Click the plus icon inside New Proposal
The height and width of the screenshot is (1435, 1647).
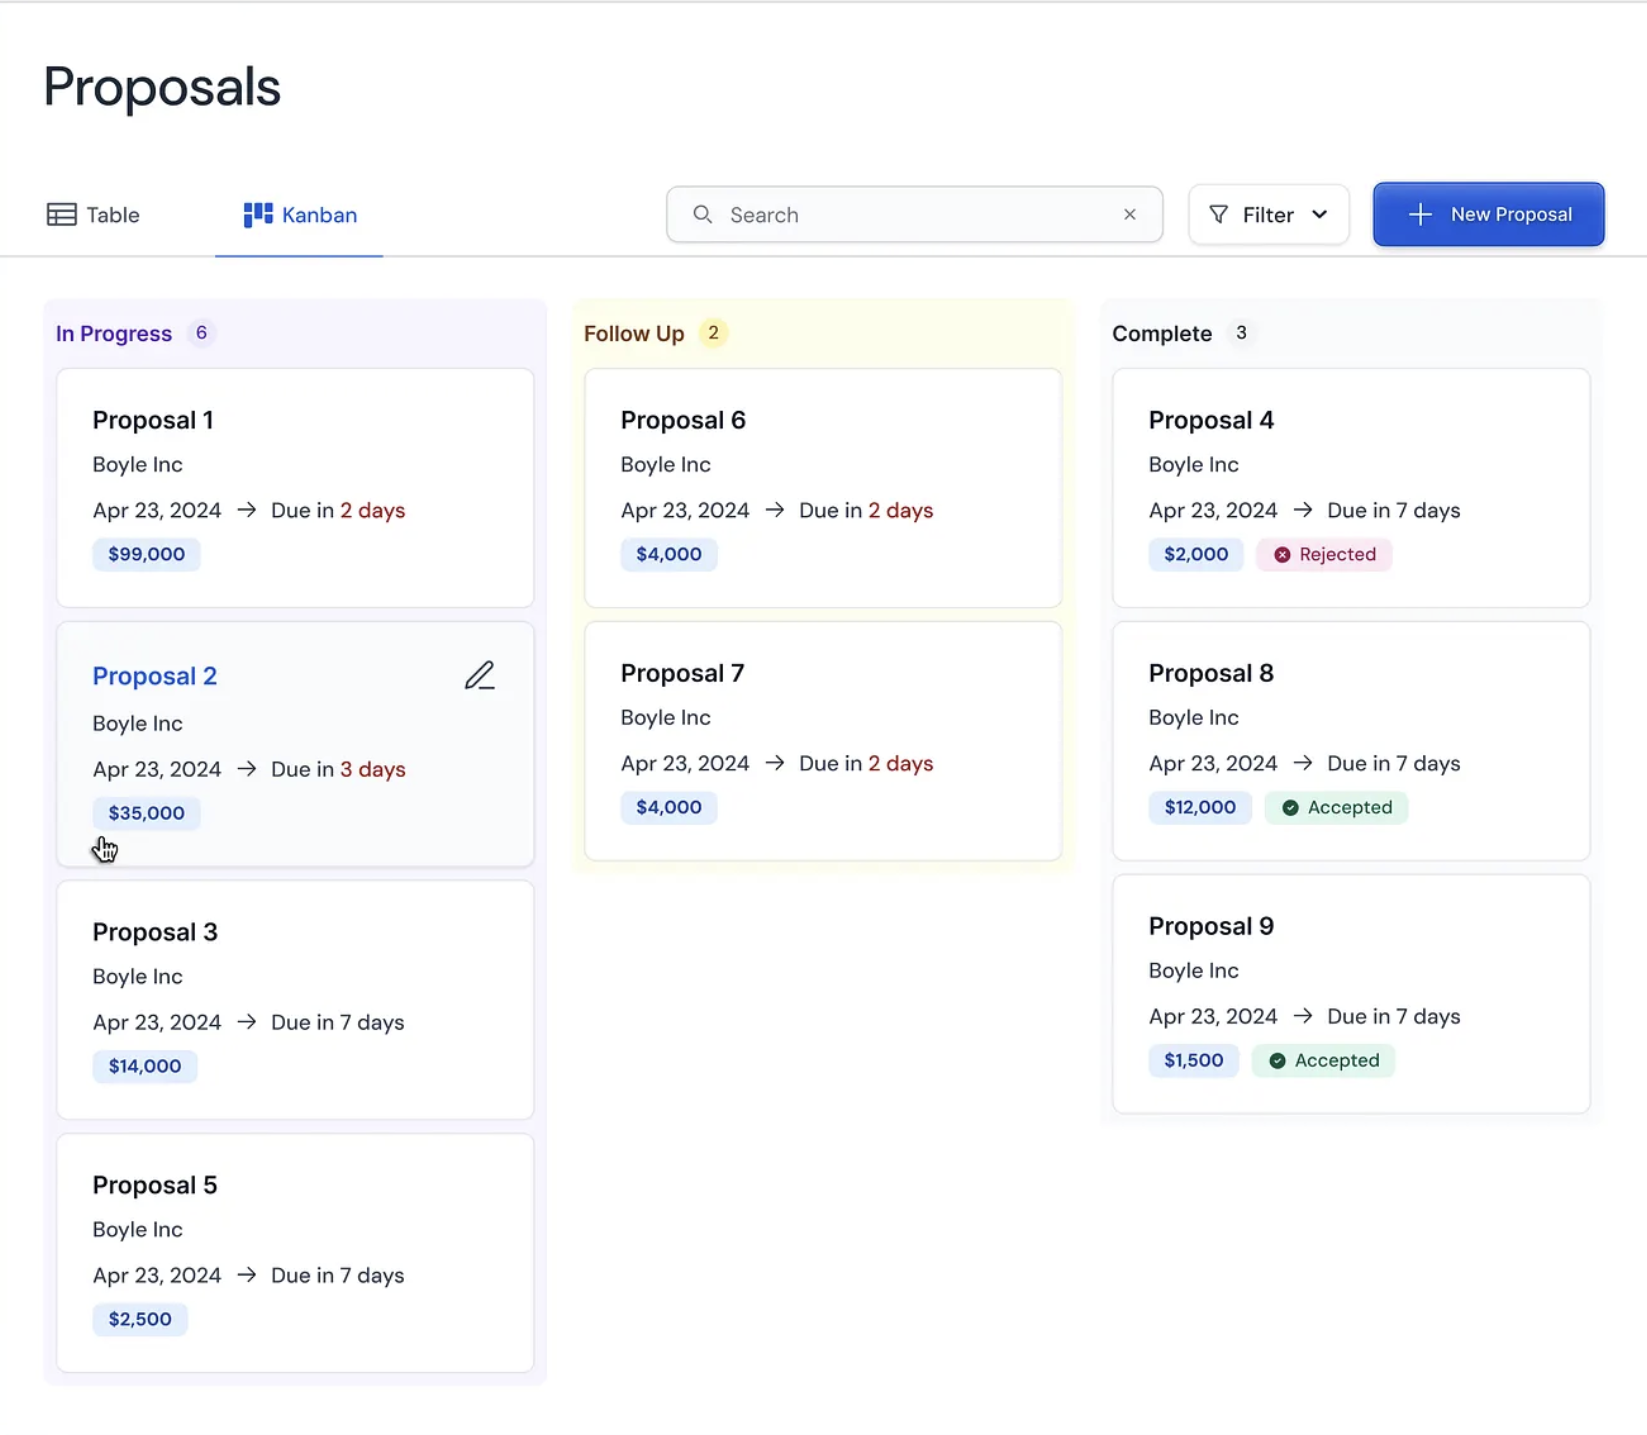coord(1418,214)
